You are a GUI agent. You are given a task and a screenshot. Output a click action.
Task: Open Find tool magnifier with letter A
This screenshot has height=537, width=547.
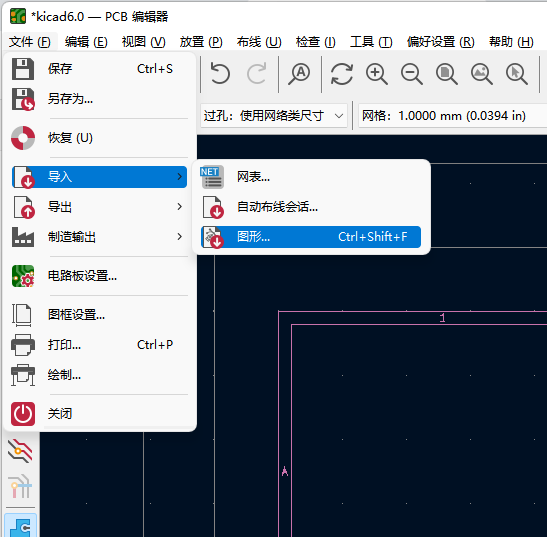click(299, 74)
